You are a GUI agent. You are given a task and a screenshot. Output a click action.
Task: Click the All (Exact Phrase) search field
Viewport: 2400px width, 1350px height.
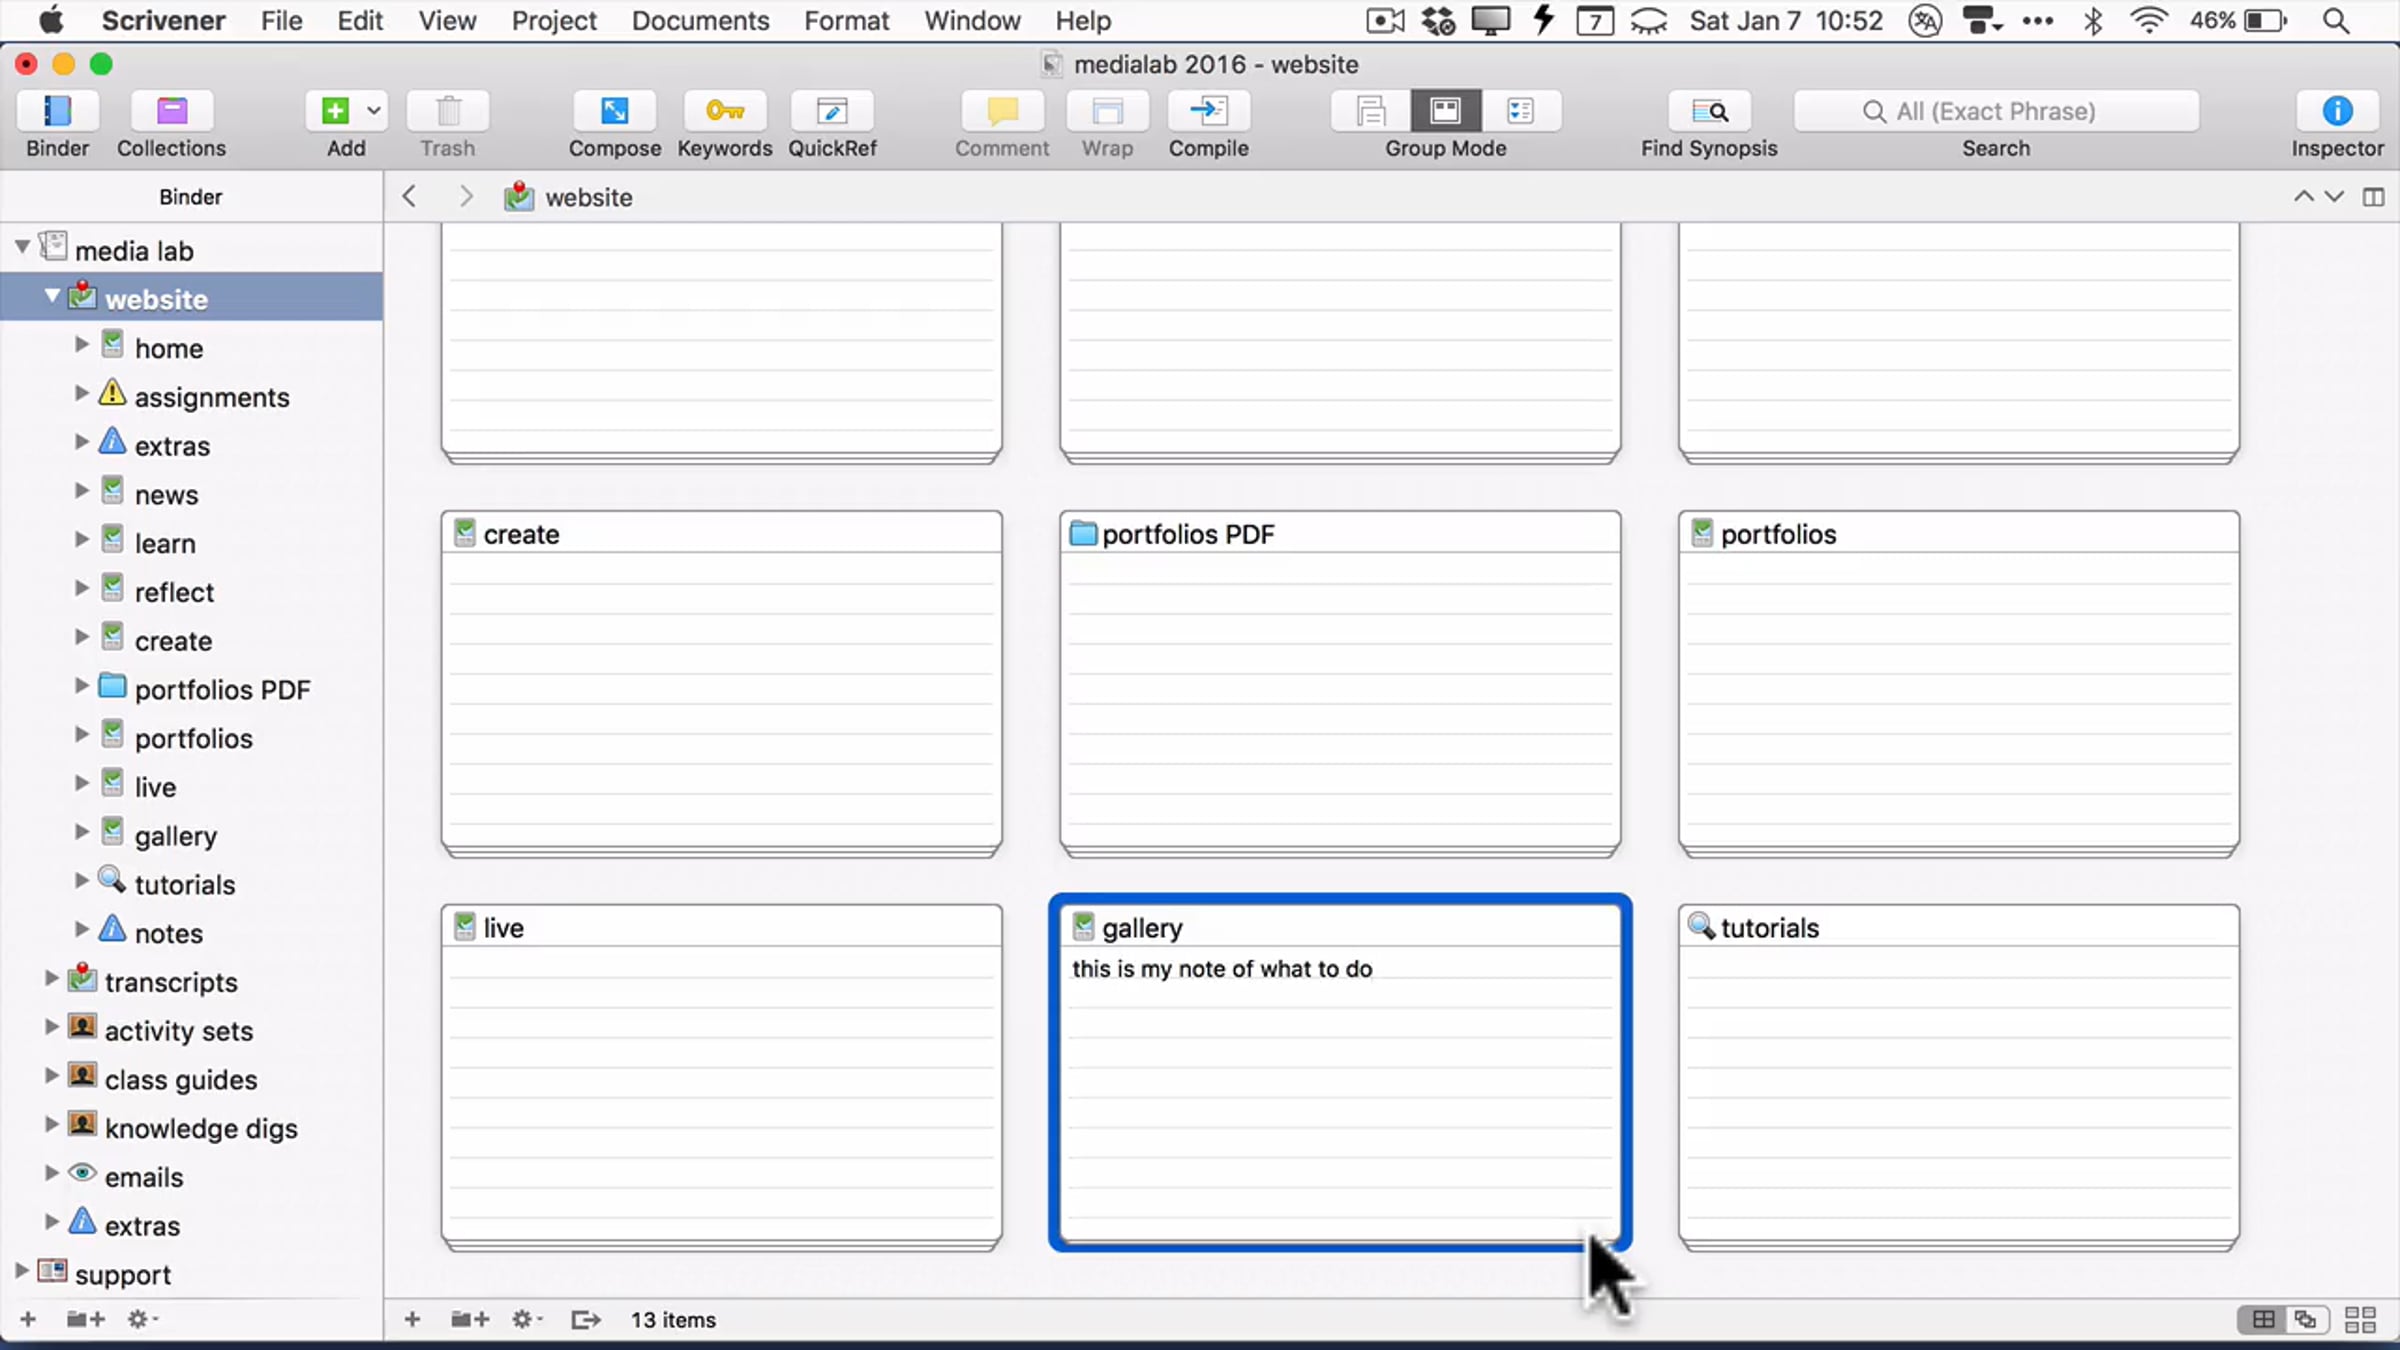(1995, 111)
